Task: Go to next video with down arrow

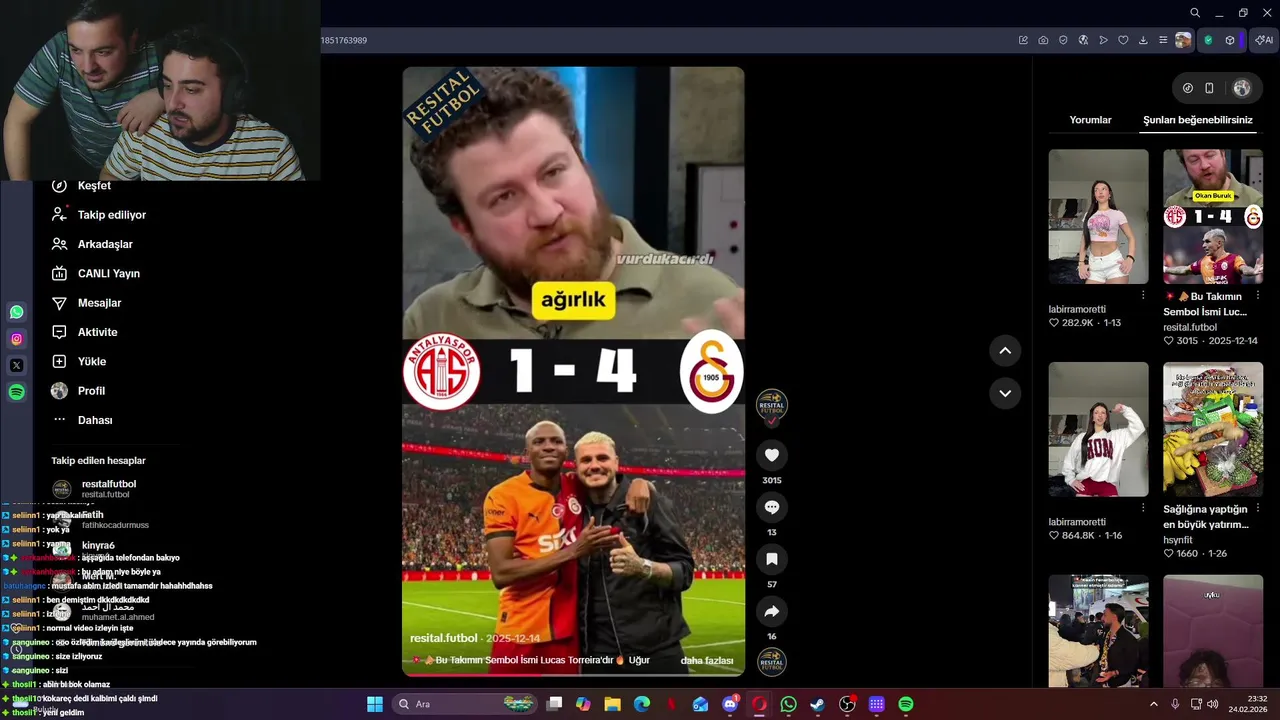Action: click(1005, 393)
